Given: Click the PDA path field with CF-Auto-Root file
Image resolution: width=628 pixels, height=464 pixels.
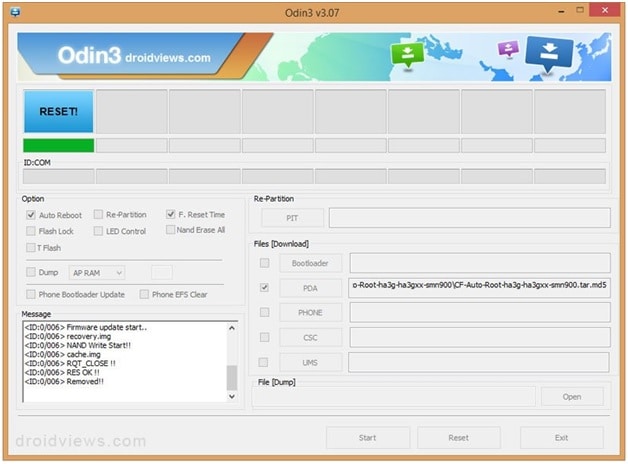Looking at the screenshot, I should 479,287.
